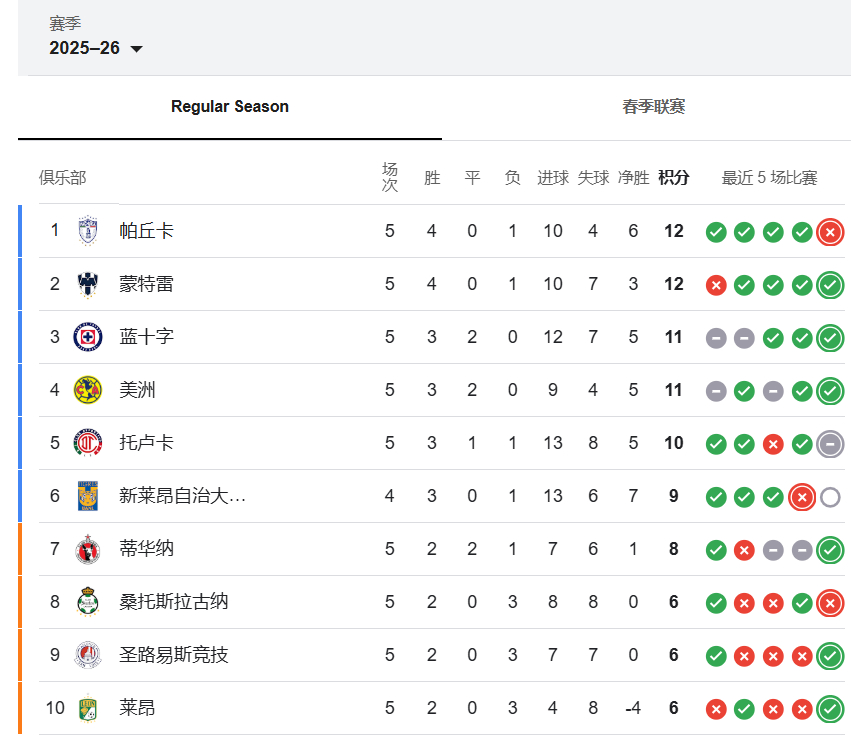Click the 新莱昂自治大… team name
This screenshot has width=851, height=737.
(x=182, y=495)
